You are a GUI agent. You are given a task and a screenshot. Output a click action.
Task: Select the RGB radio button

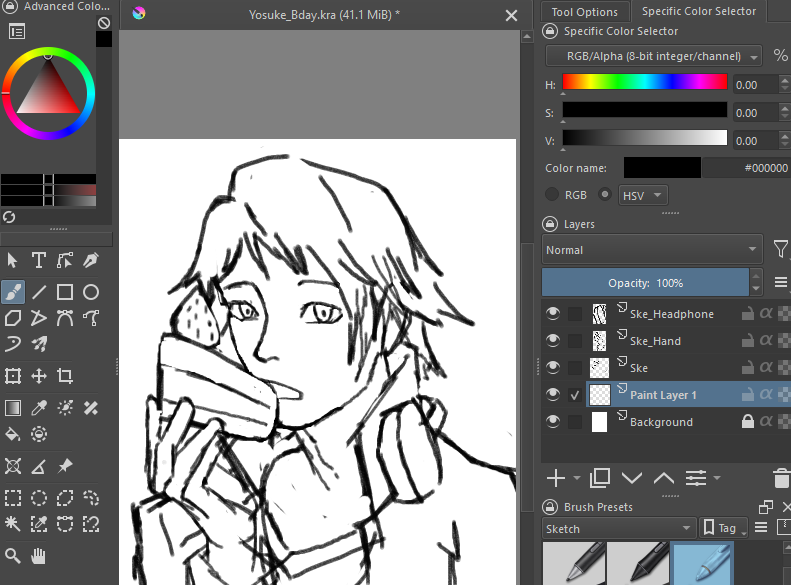[552, 195]
